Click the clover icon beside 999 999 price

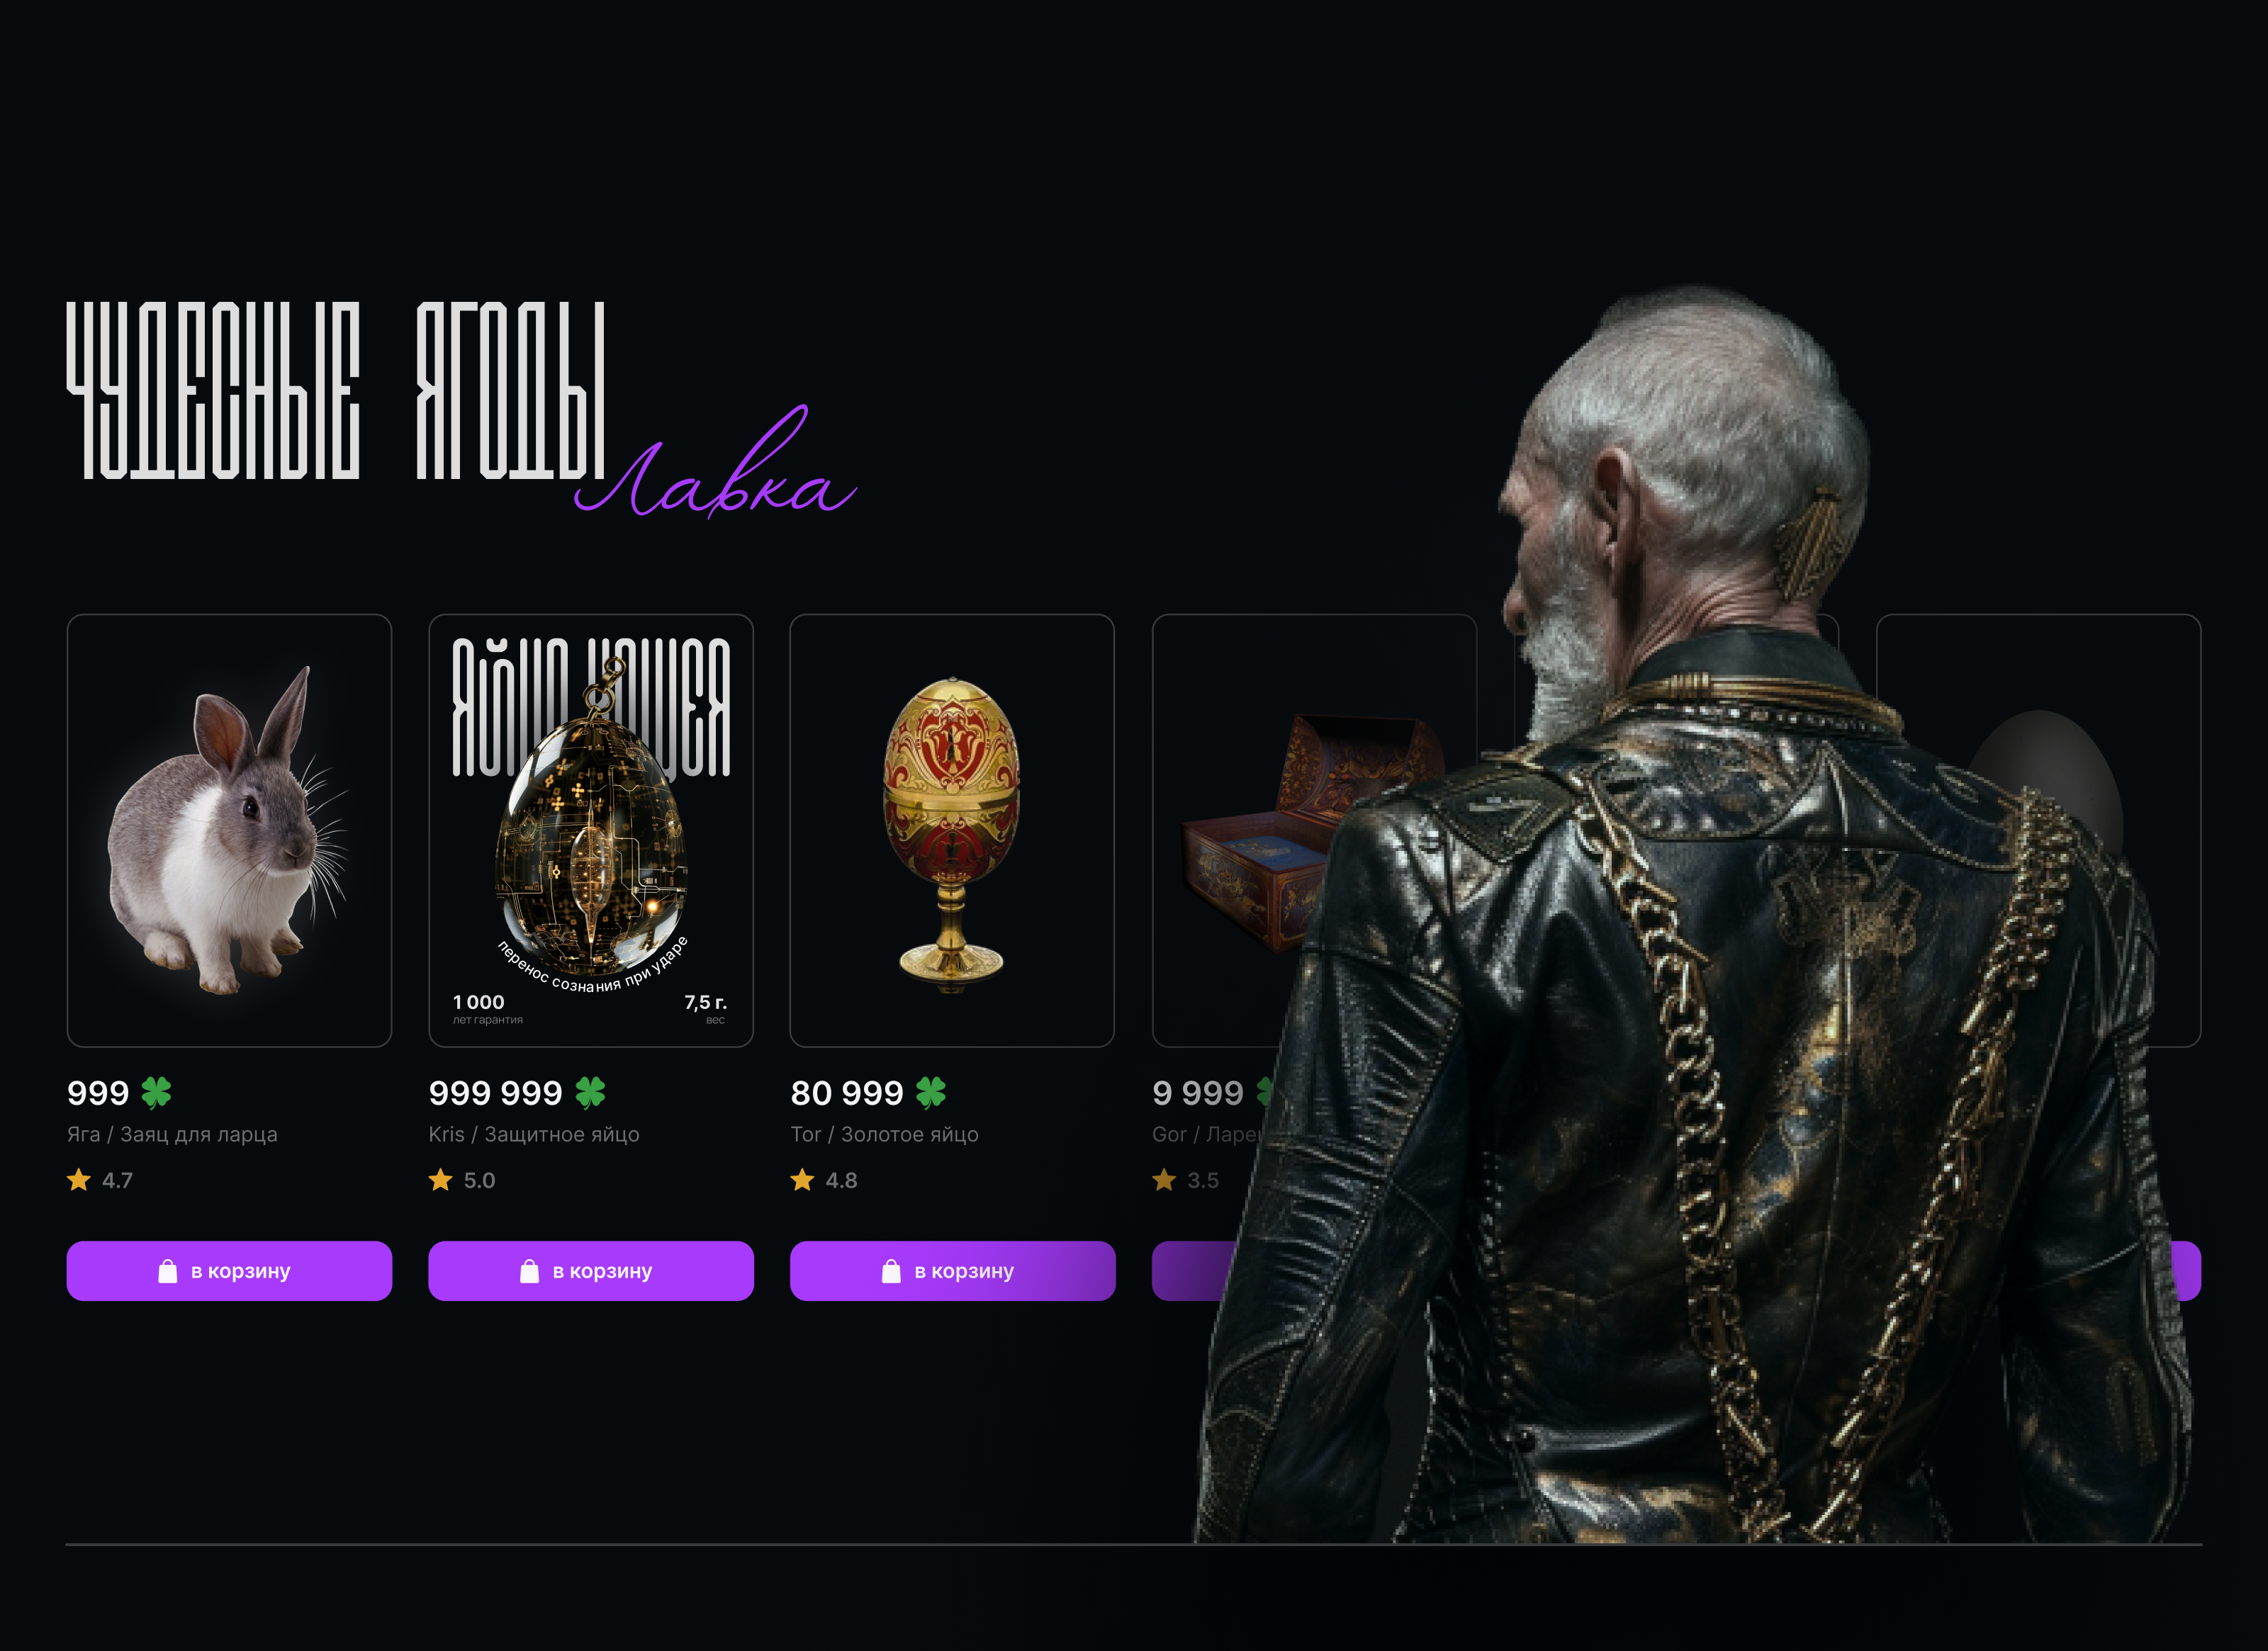click(590, 1092)
